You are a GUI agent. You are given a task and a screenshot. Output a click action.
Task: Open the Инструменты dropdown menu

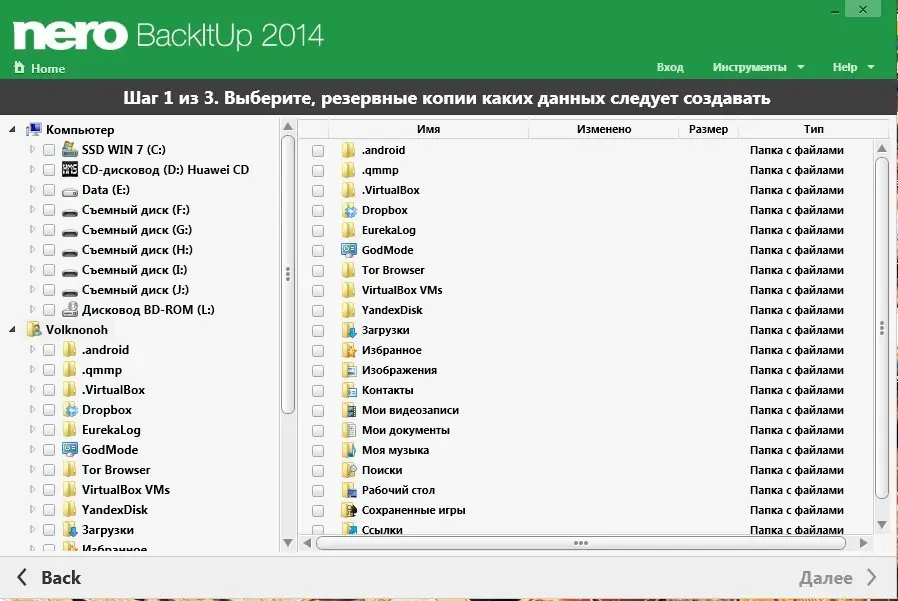(x=758, y=67)
